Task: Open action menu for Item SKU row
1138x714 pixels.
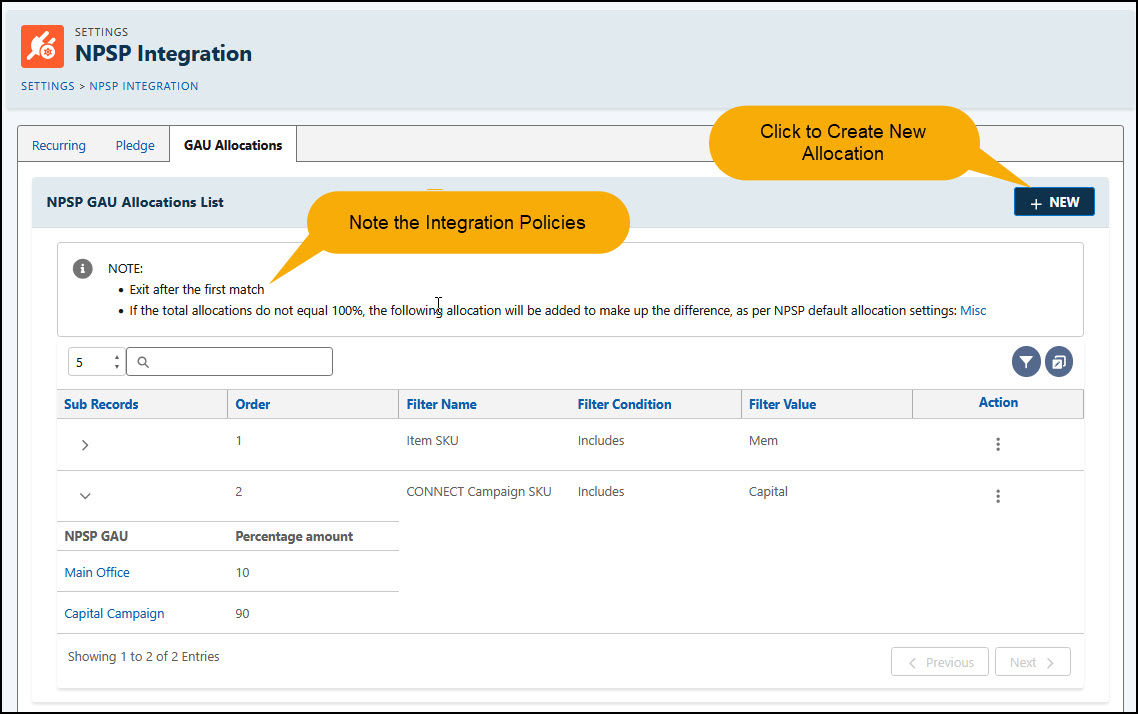Action: 998,444
